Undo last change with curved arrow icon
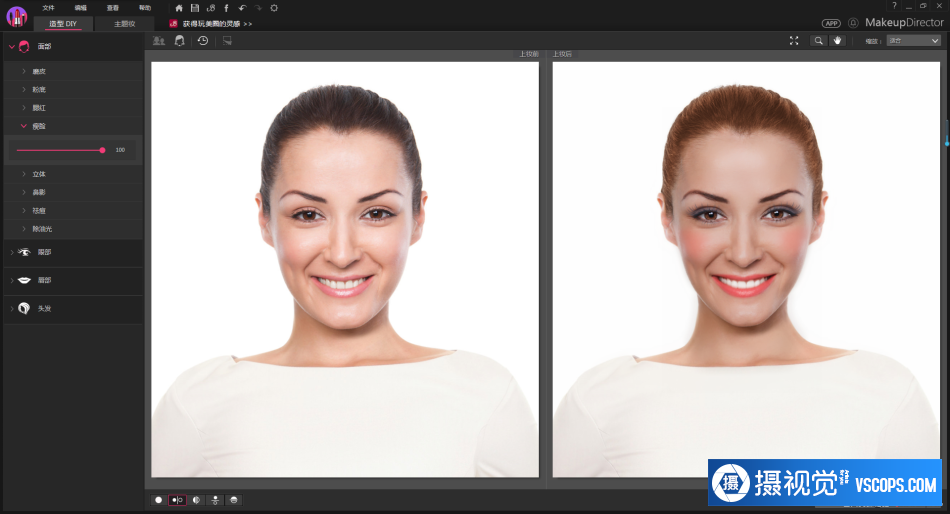This screenshot has width=950, height=514. [x=242, y=8]
